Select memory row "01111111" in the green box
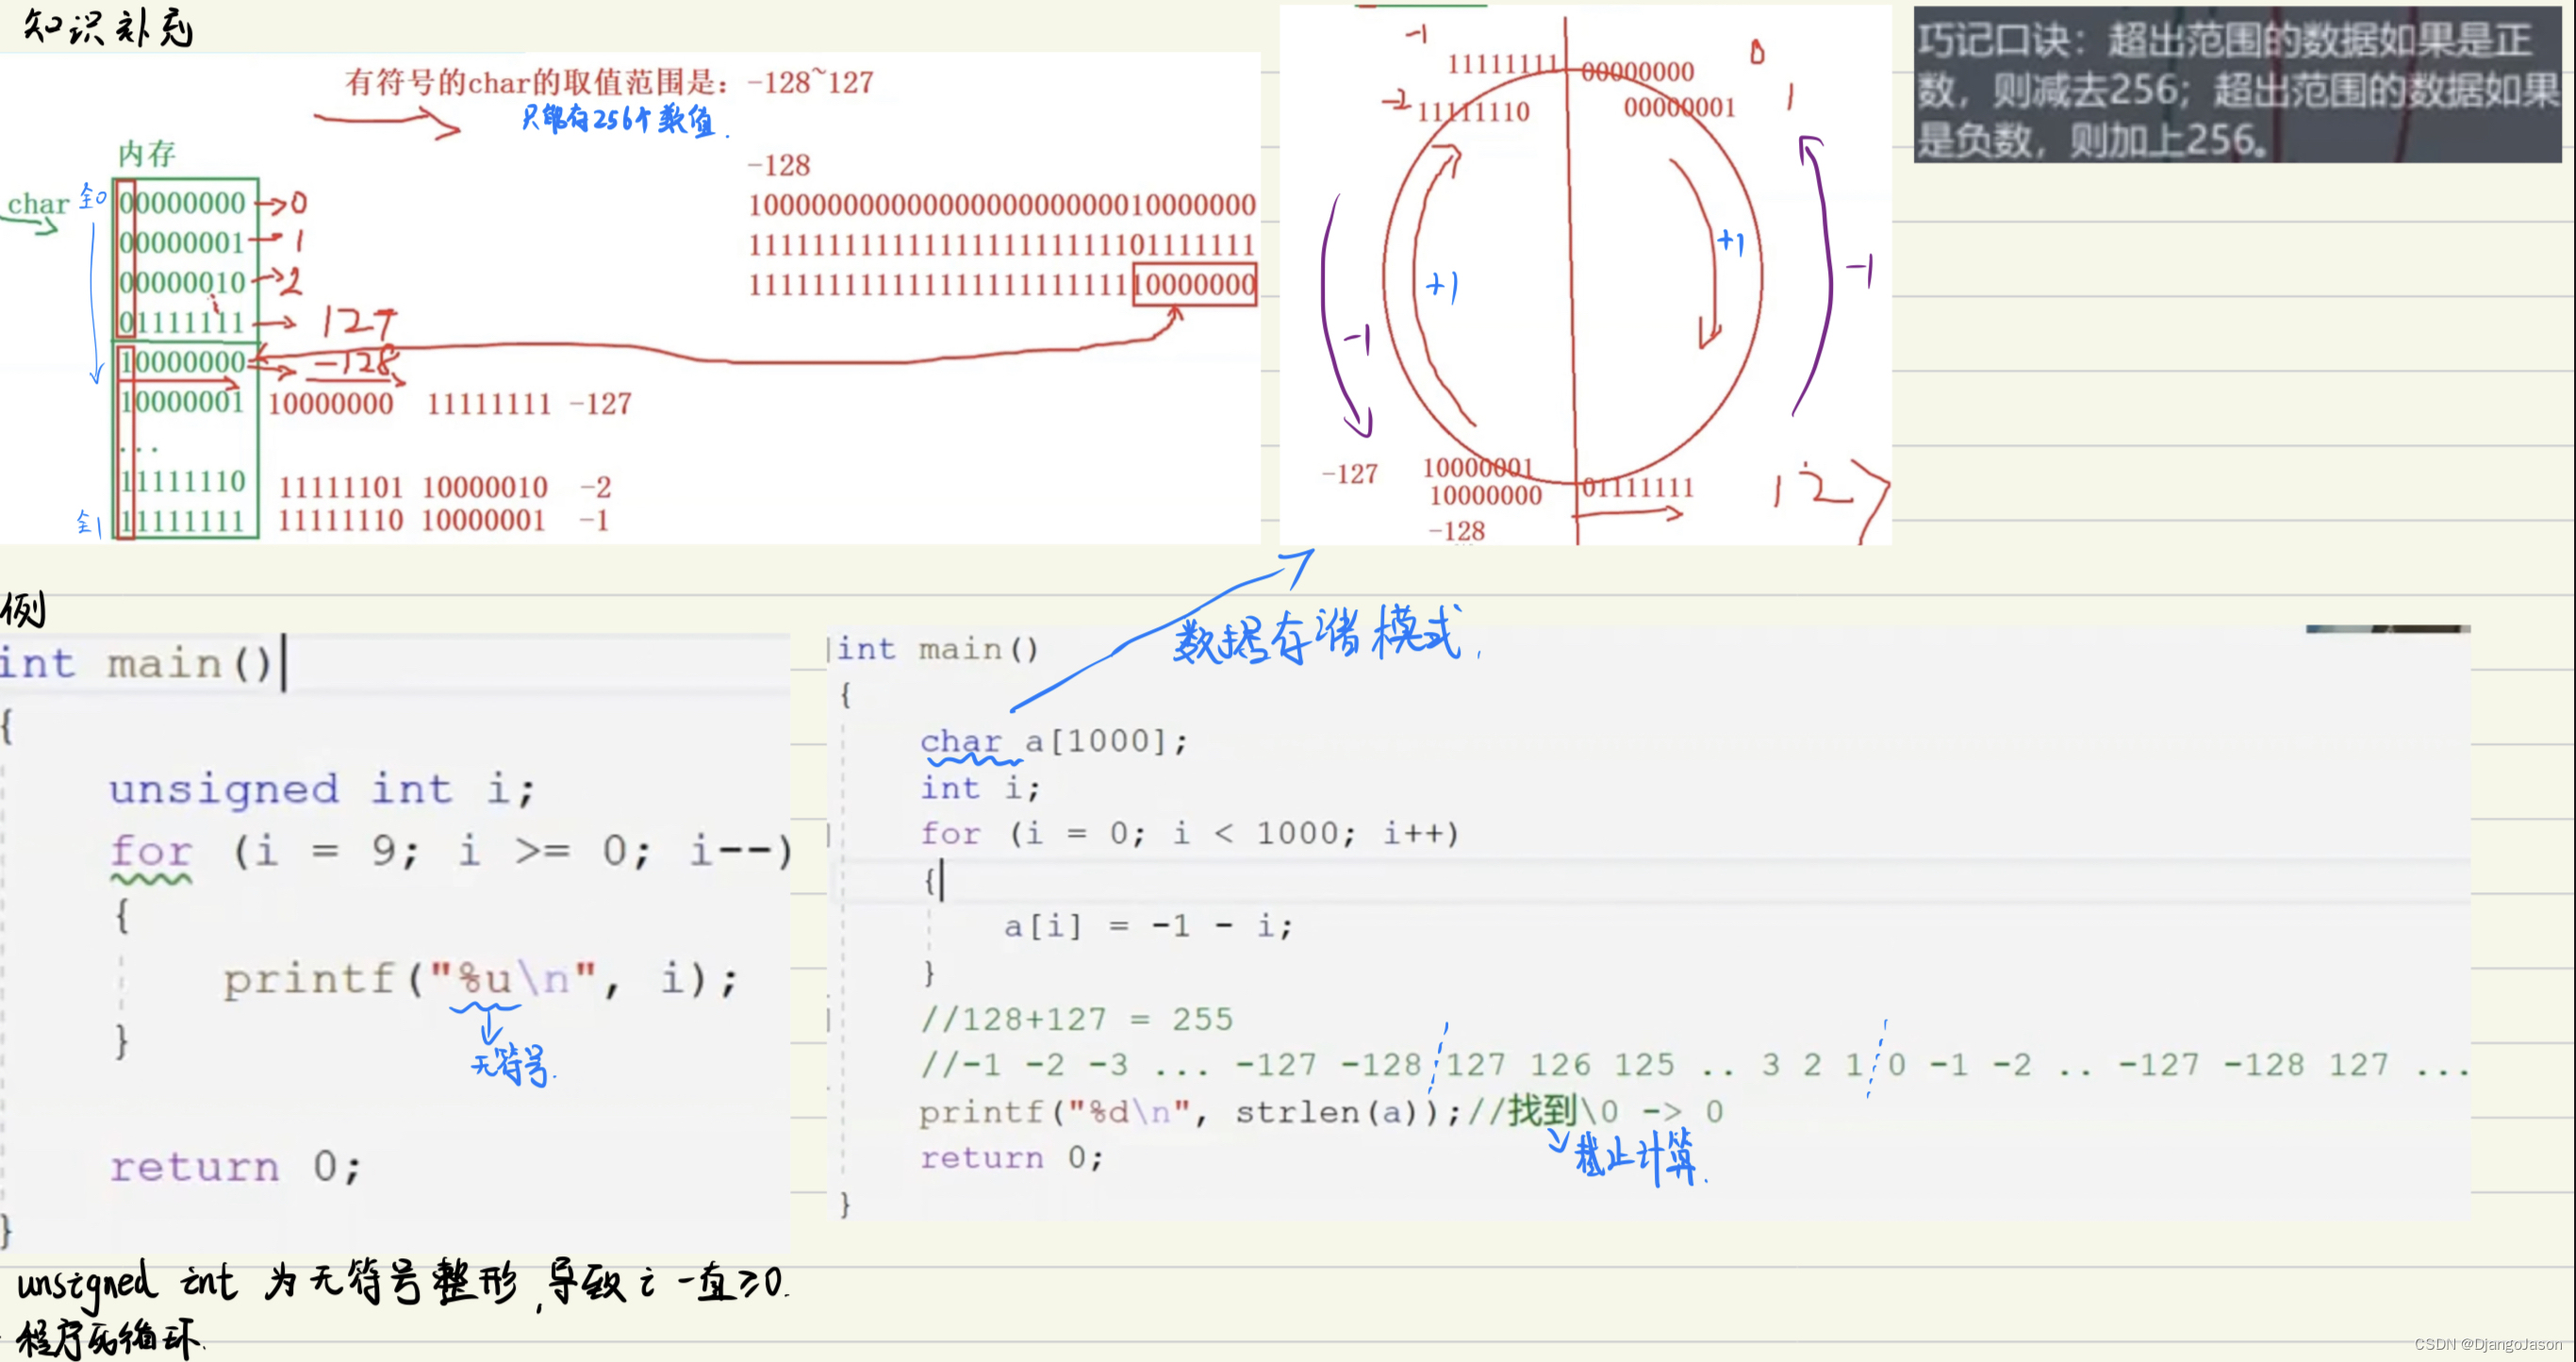The height and width of the screenshot is (1362, 2576). 182,322
